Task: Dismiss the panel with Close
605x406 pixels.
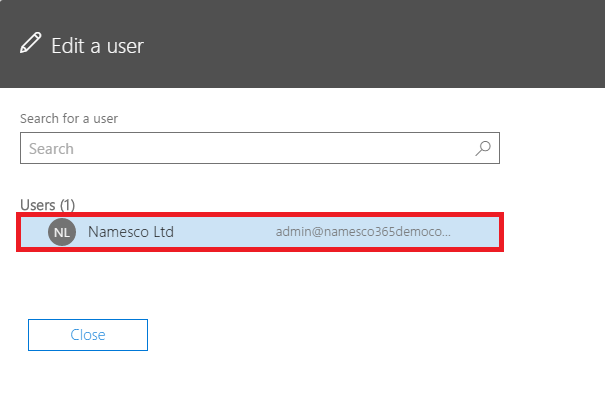Action: pyautogui.click(x=88, y=335)
